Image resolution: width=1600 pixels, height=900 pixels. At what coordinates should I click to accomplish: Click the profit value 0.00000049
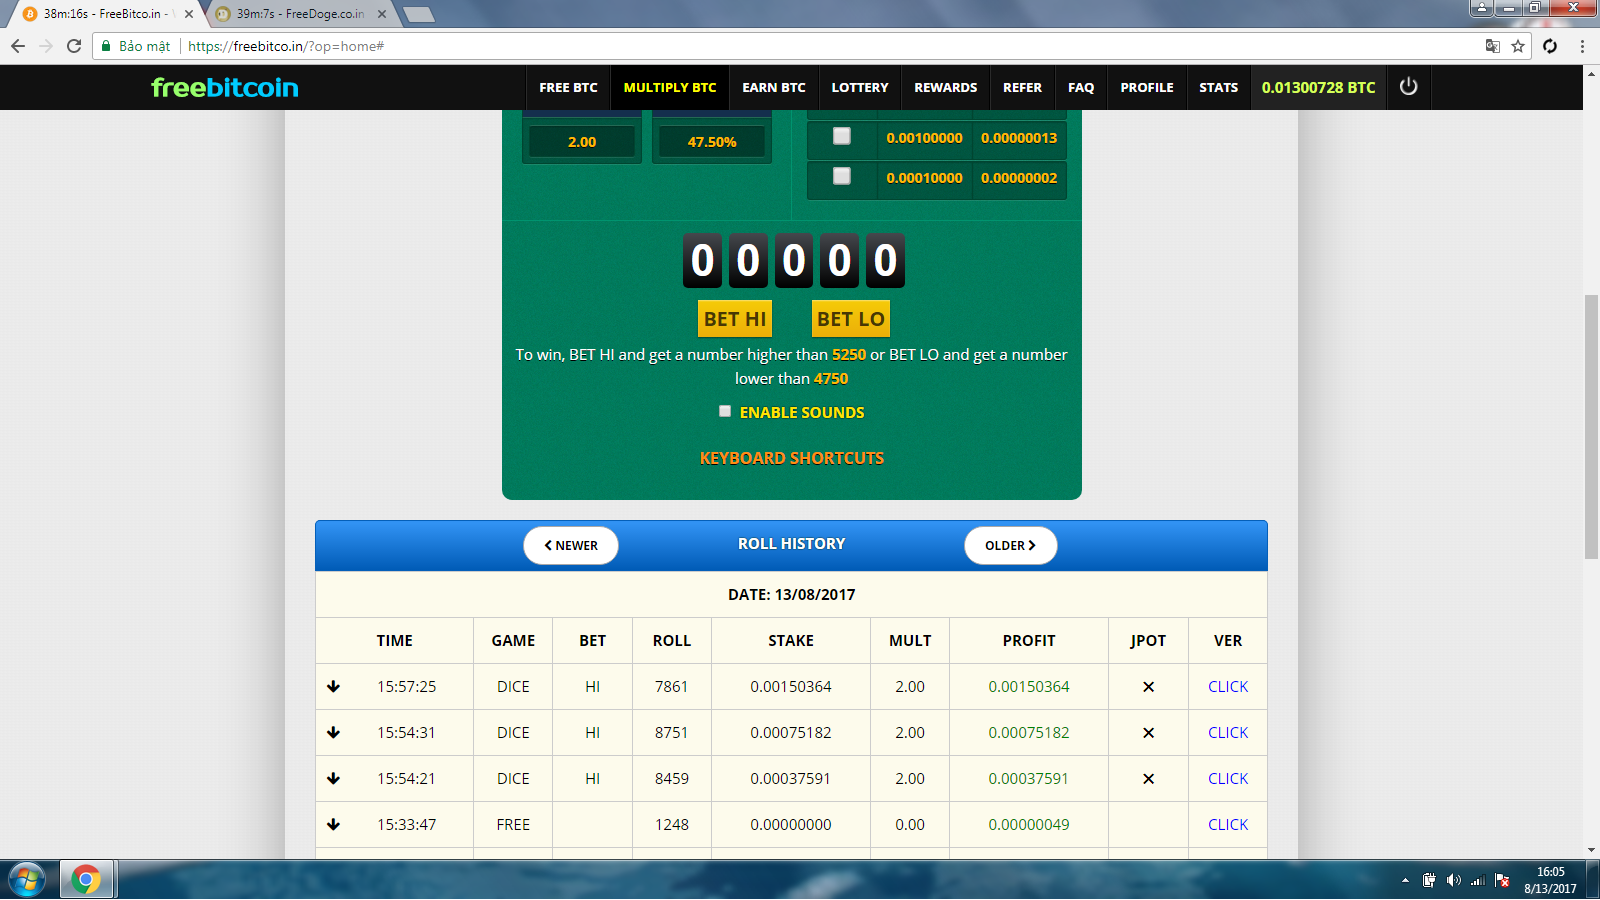pyautogui.click(x=1029, y=825)
